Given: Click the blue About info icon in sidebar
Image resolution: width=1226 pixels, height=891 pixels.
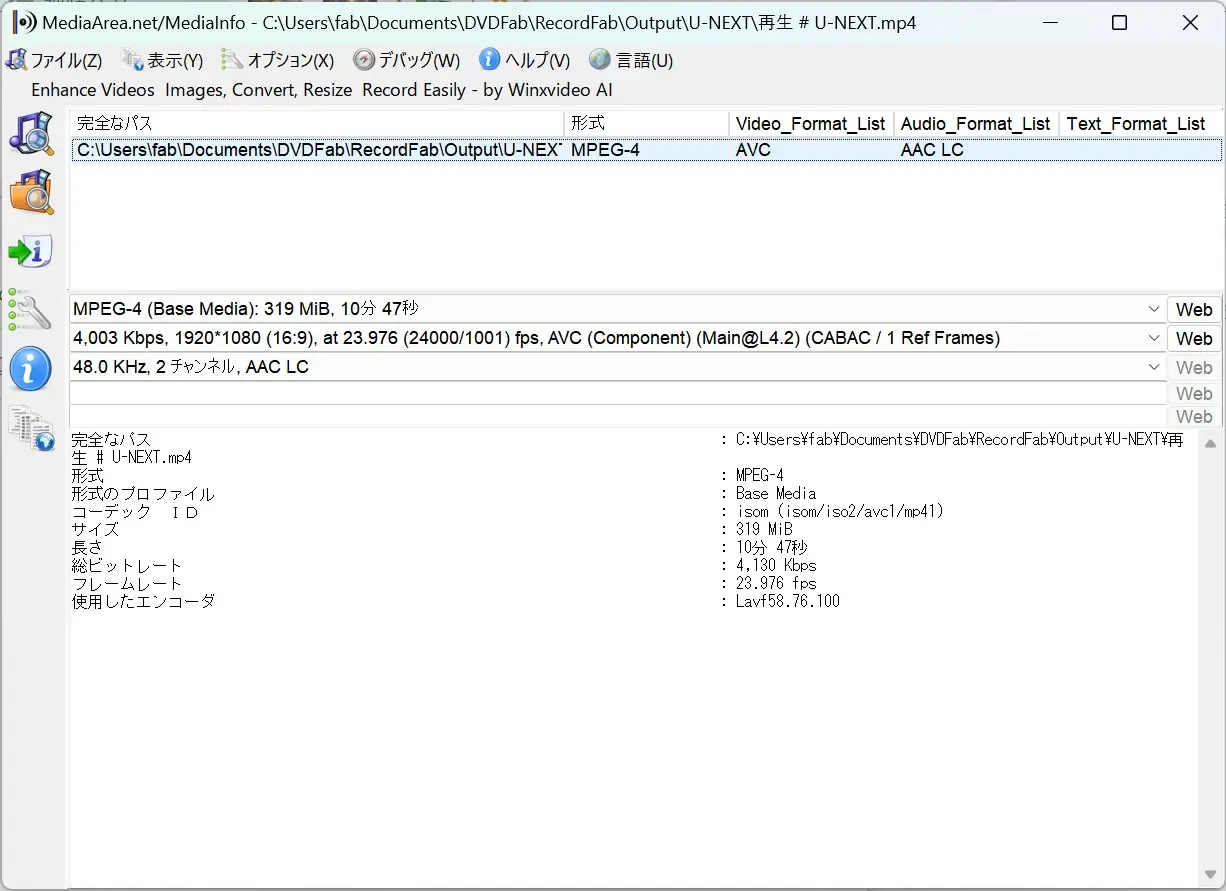Looking at the screenshot, I should click(x=31, y=369).
